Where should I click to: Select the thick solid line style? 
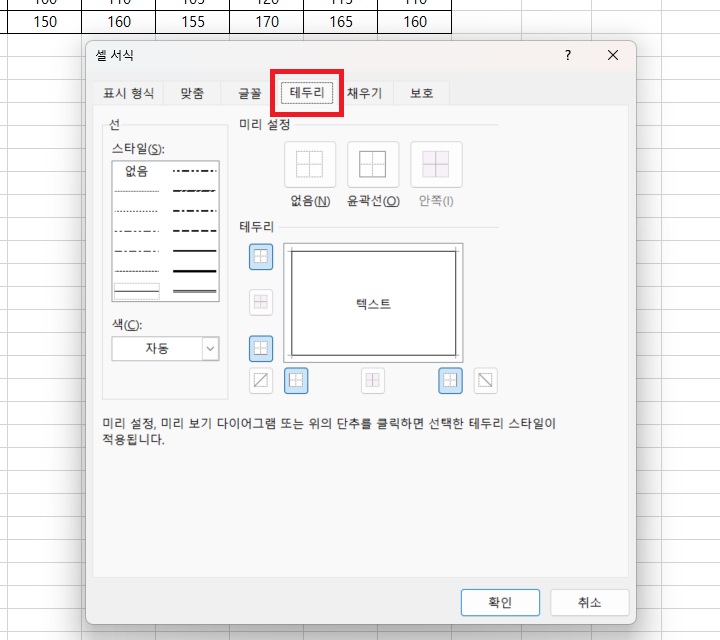click(x=195, y=271)
